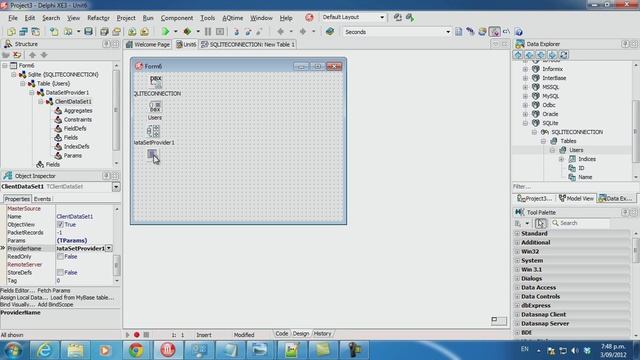The image size is (640, 360).
Task: Click the red circular icon after the Help menu
Action: pos(309,17)
